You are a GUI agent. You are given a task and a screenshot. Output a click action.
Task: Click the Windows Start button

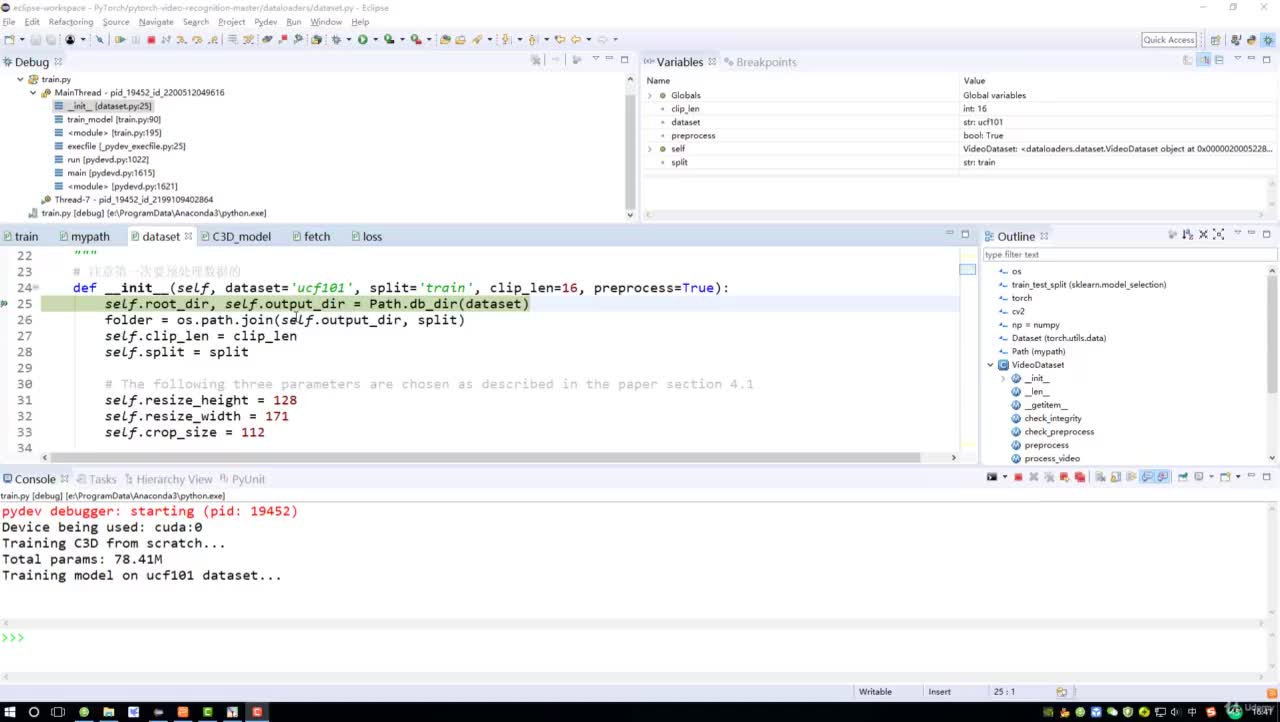[9, 712]
